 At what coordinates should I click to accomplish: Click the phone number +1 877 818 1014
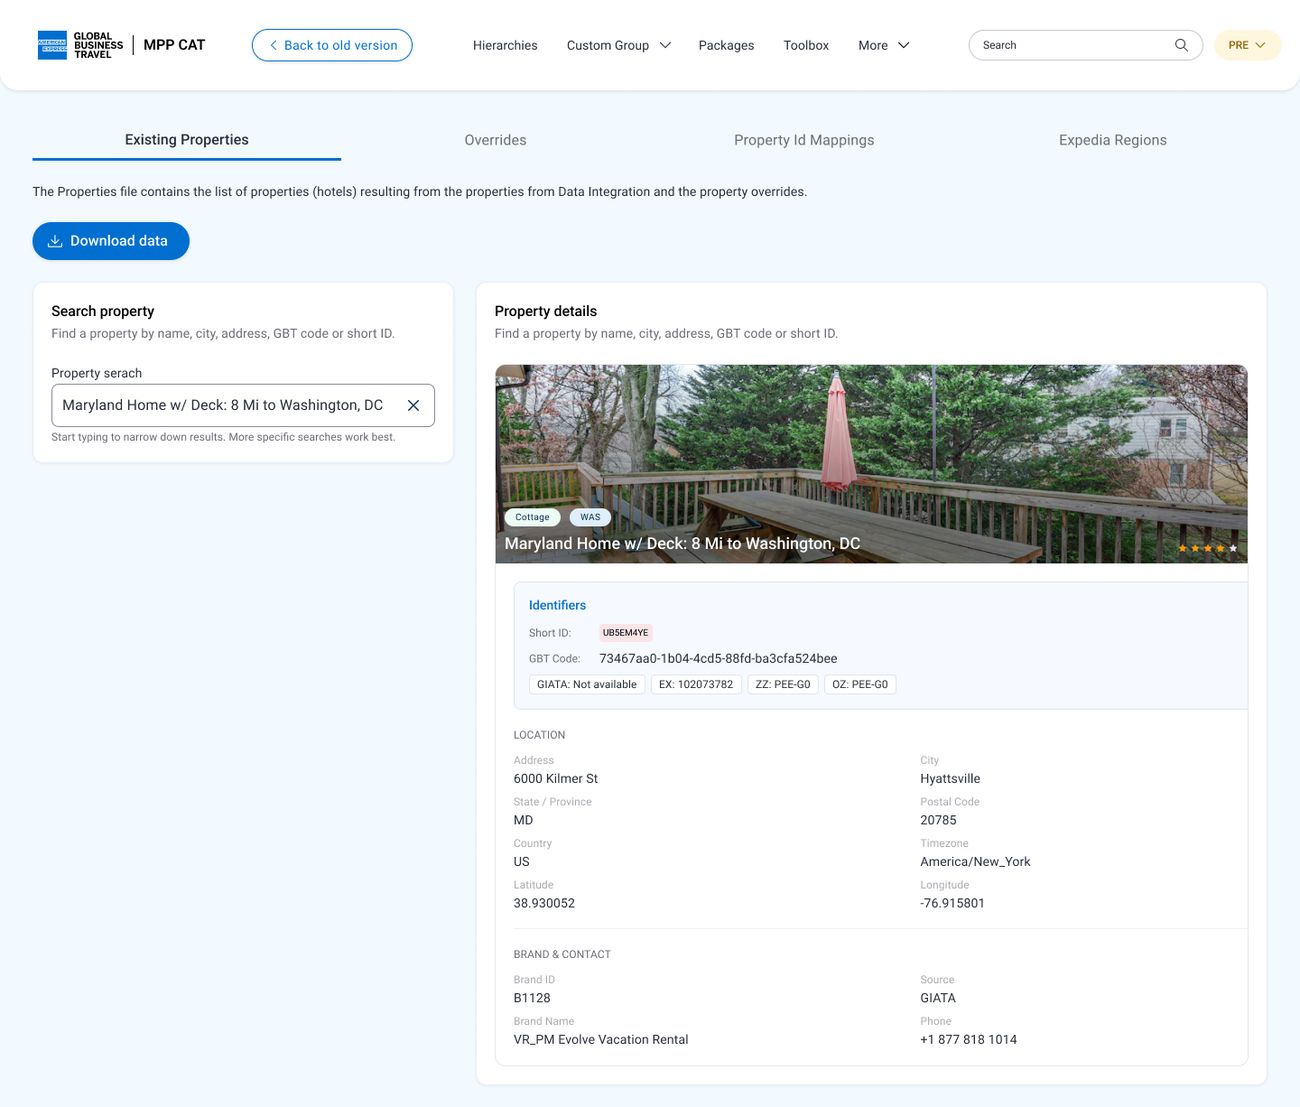[968, 1040]
